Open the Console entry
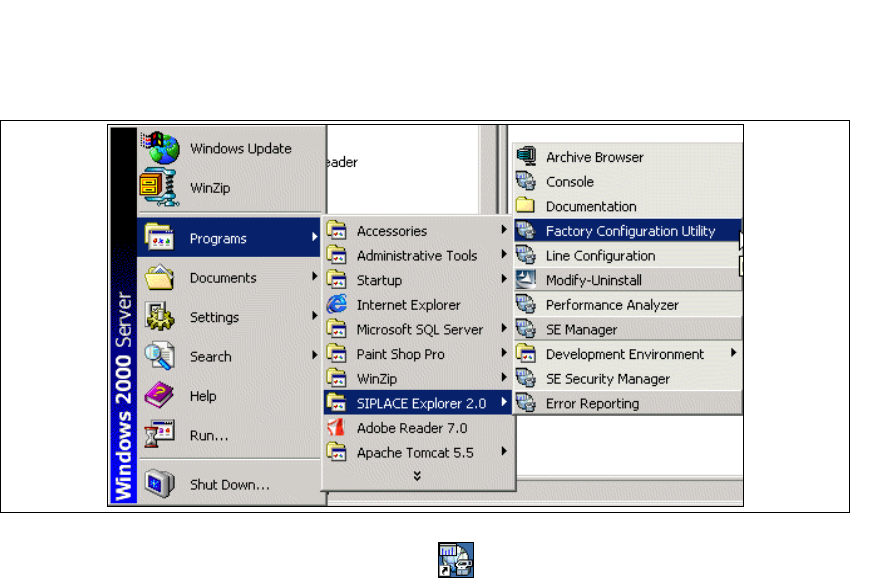Viewport: 896px width, 581px height. coord(627,181)
